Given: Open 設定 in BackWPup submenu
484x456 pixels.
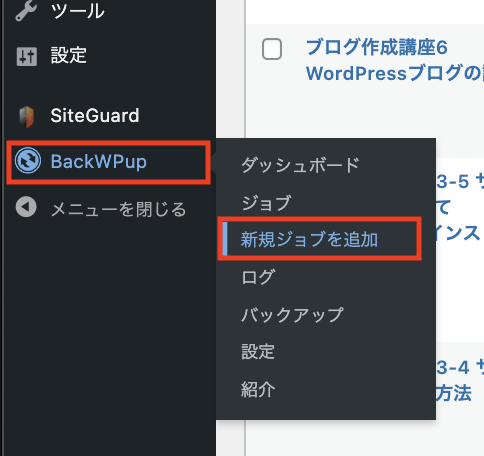Looking at the screenshot, I should click(x=258, y=352).
